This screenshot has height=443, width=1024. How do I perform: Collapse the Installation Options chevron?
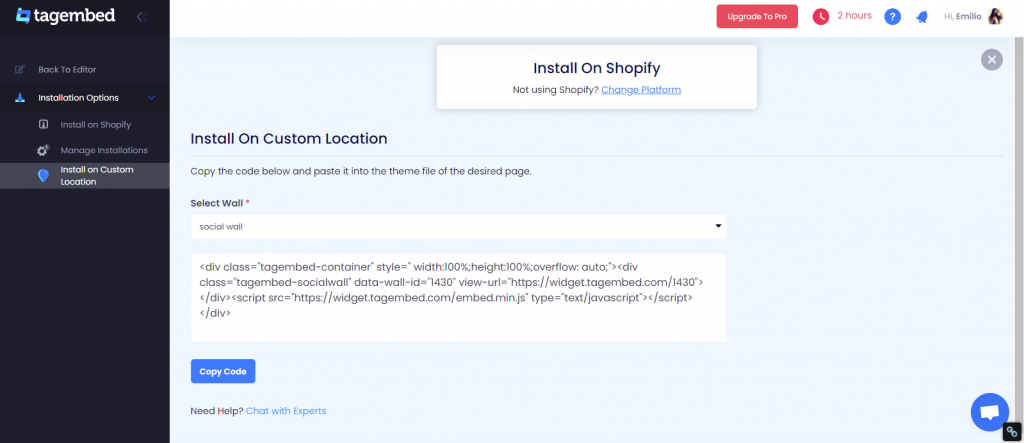tap(152, 98)
